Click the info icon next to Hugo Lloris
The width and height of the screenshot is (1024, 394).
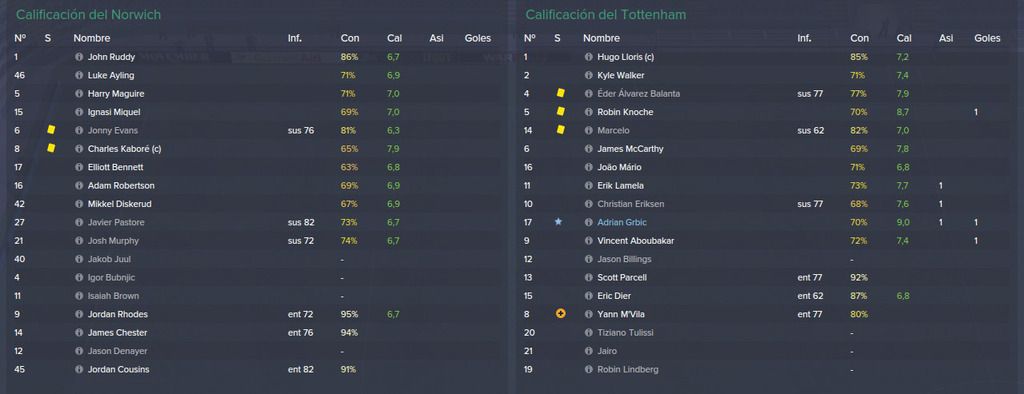588,57
